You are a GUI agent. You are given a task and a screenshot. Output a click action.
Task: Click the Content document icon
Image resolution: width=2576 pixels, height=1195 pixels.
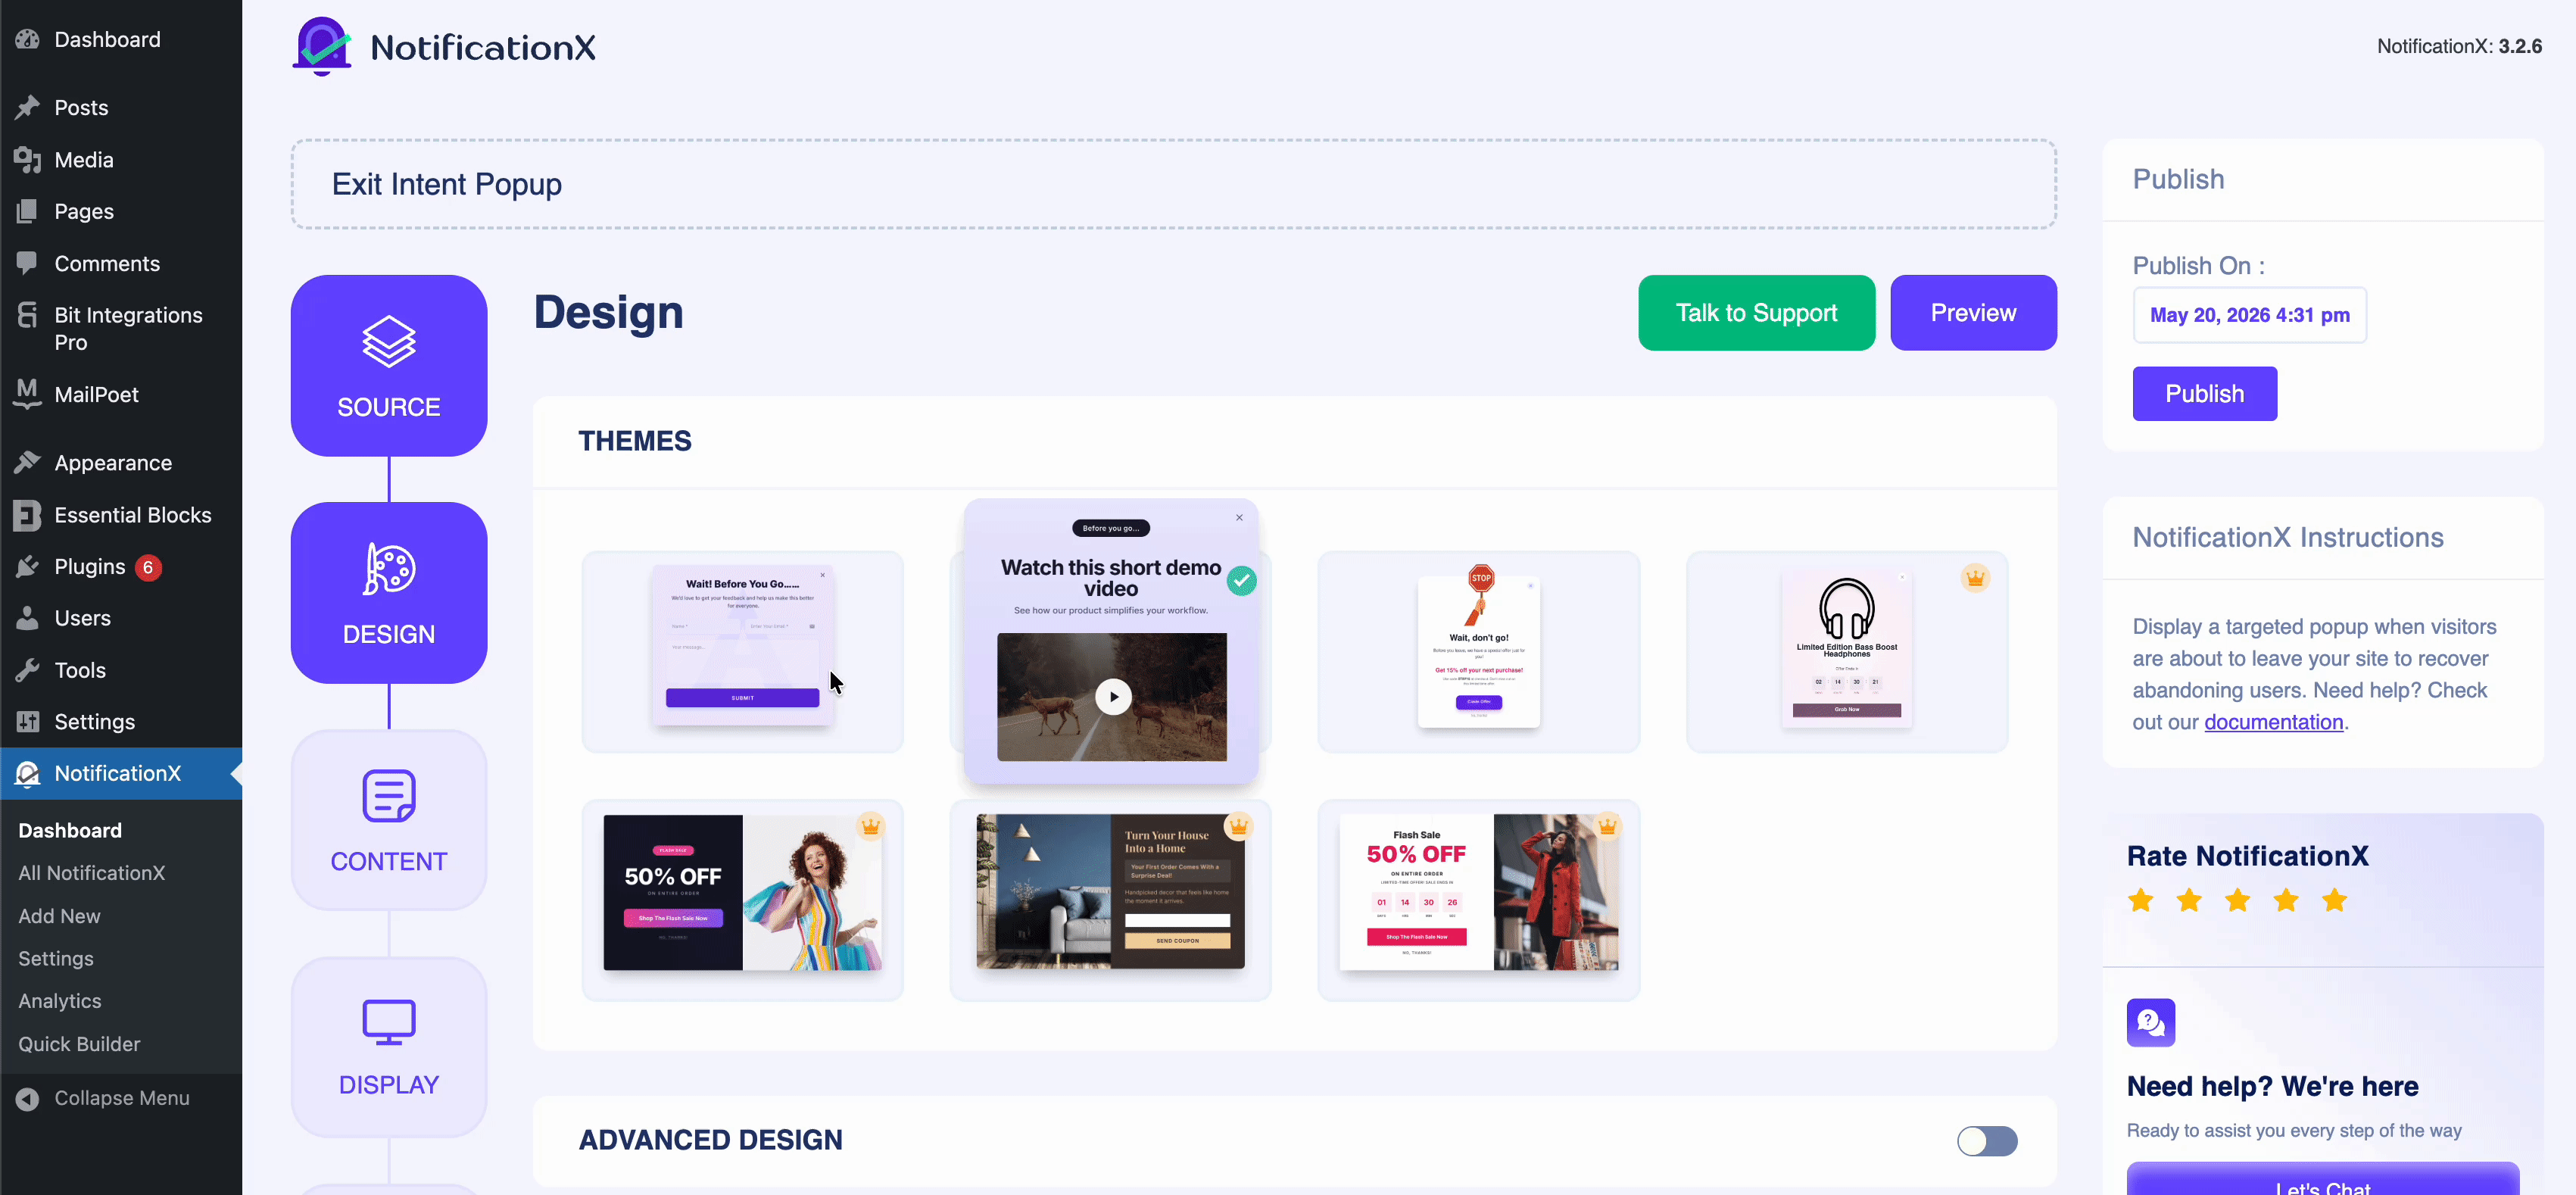[389, 796]
